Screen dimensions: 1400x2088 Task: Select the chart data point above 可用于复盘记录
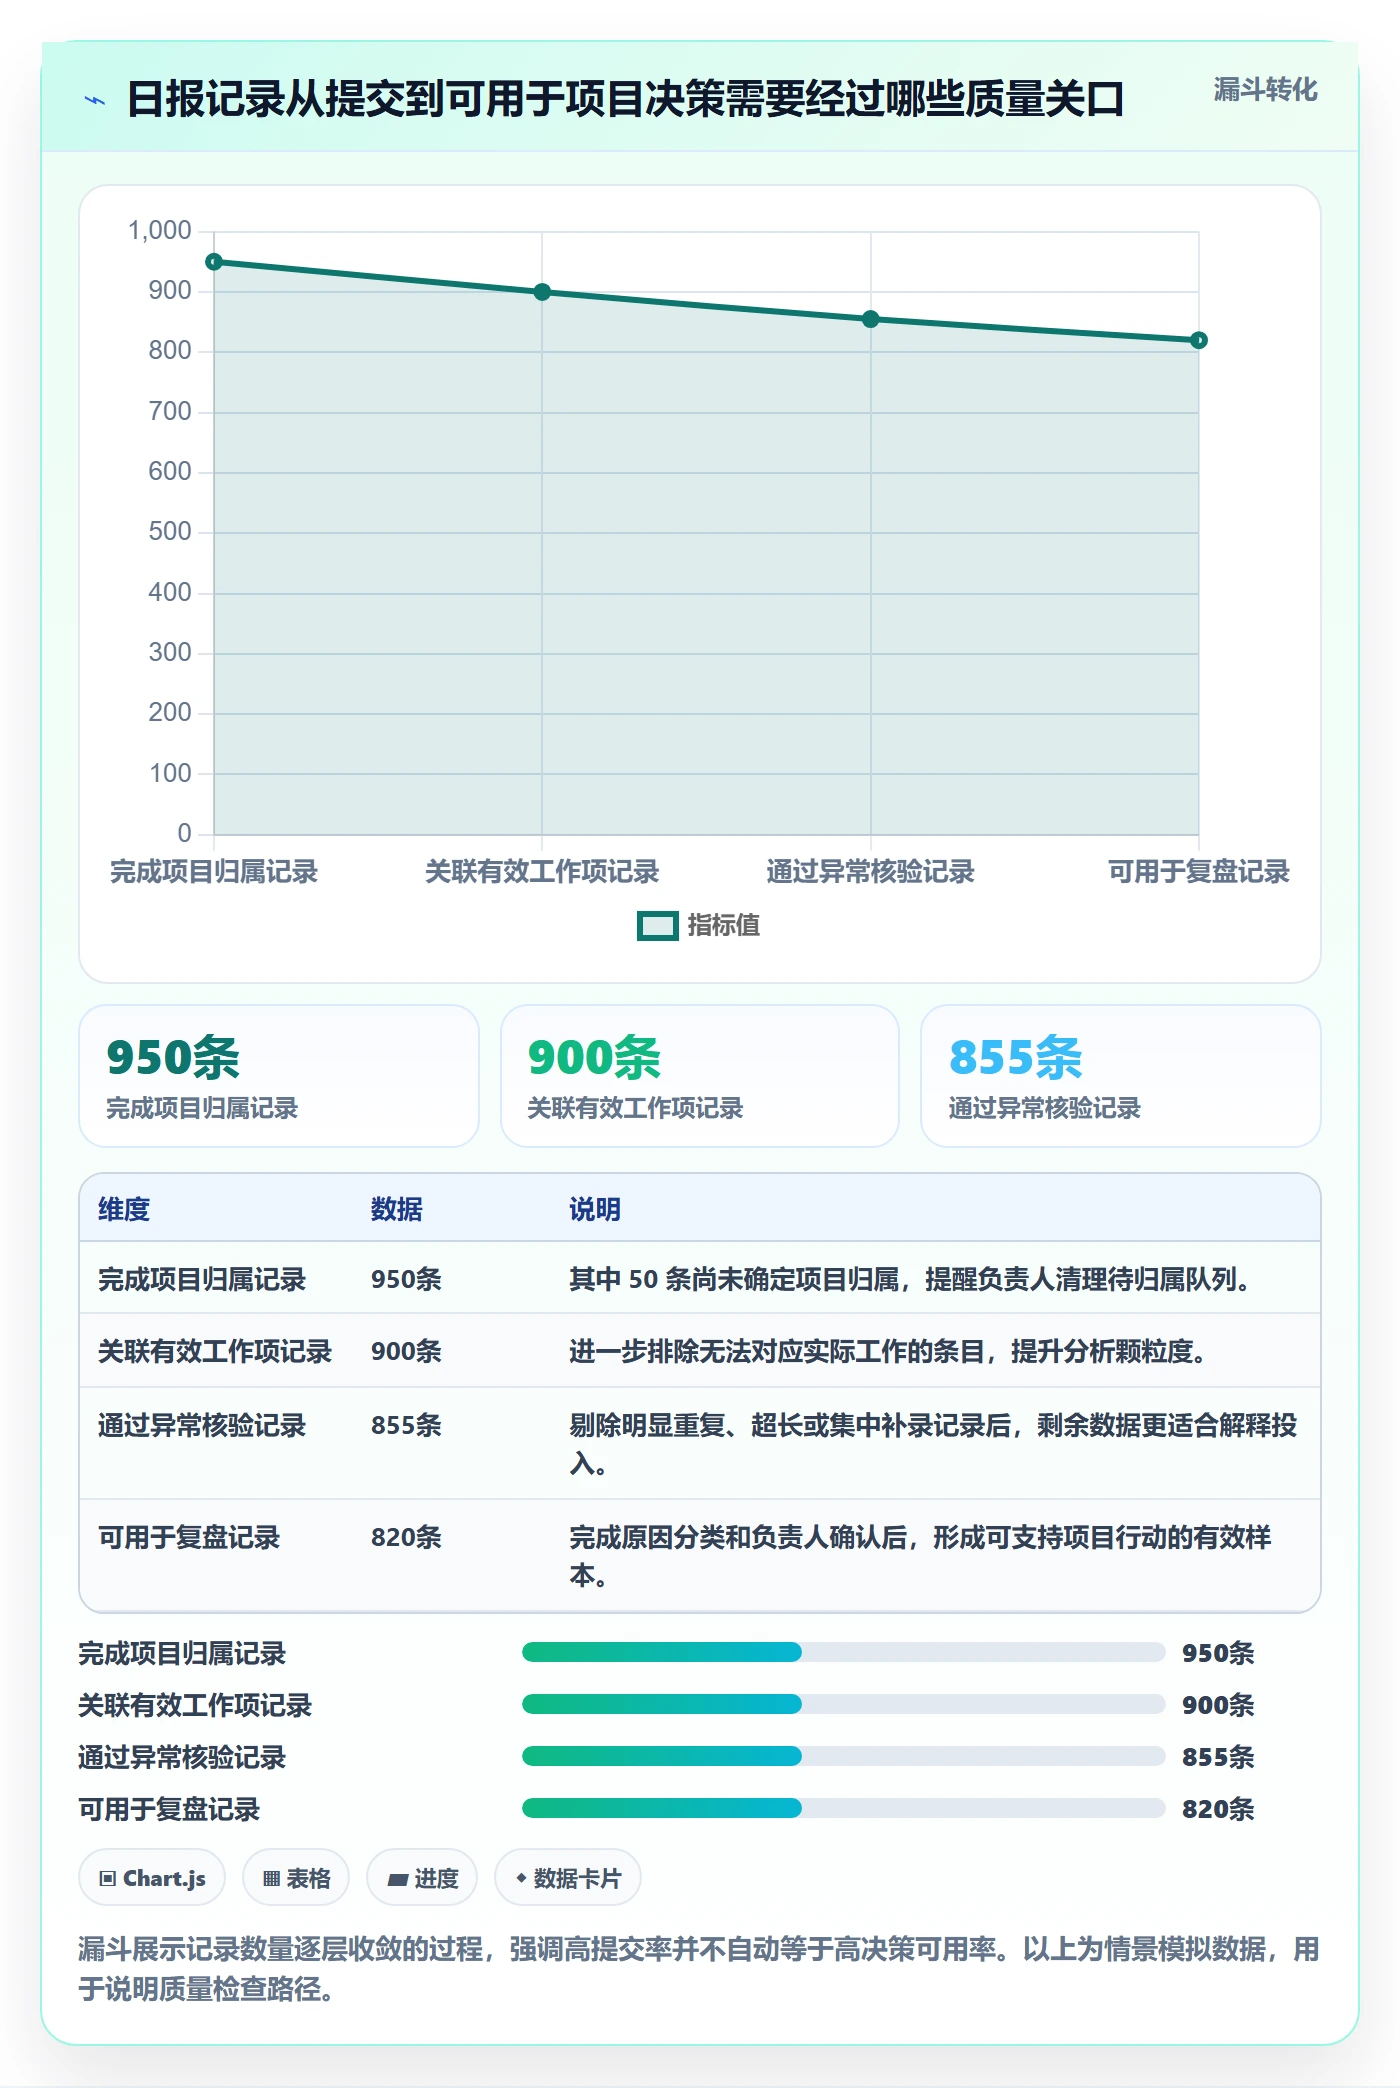[1199, 340]
